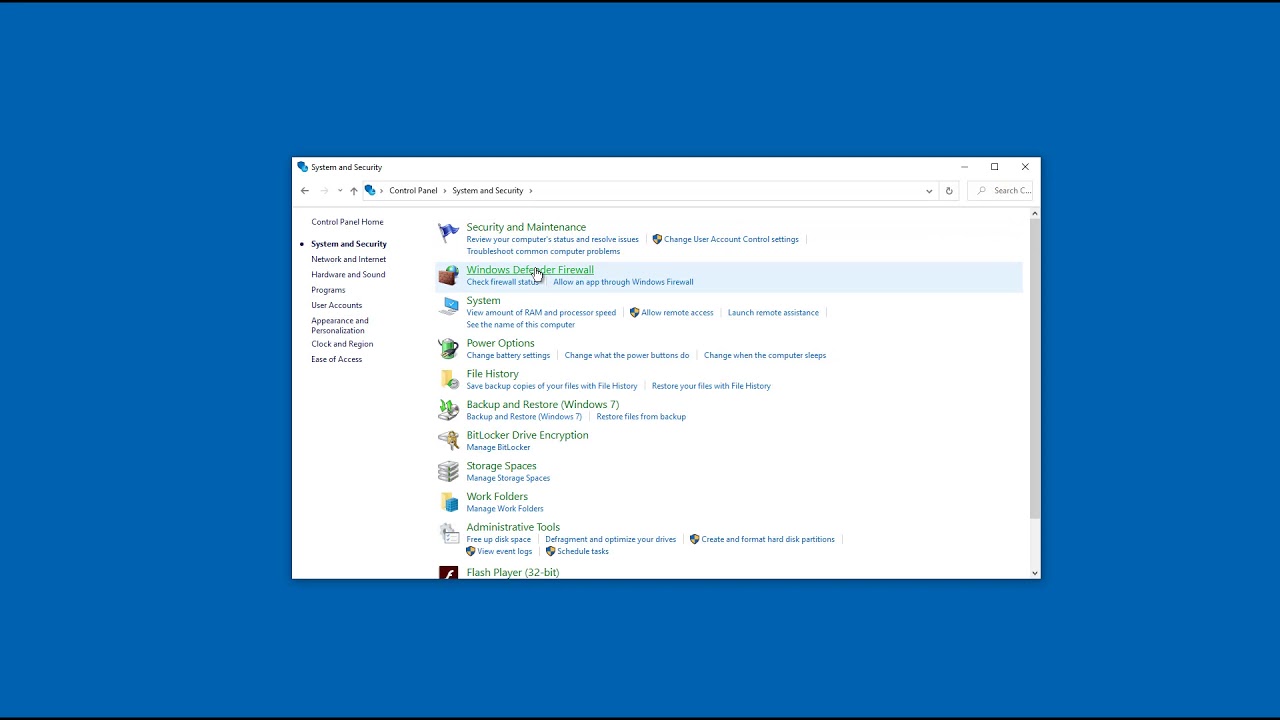The height and width of the screenshot is (720, 1280).
Task: Open Windows Defender Firewall heading link
Action: click(x=530, y=270)
